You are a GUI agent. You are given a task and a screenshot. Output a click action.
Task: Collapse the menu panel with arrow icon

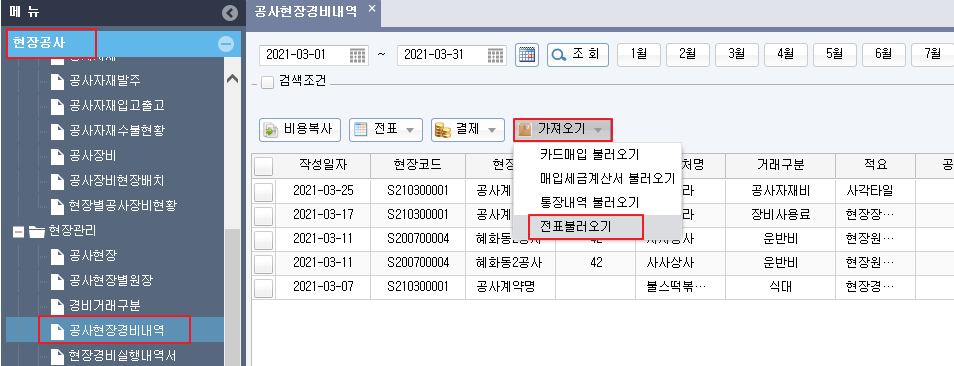229,12
